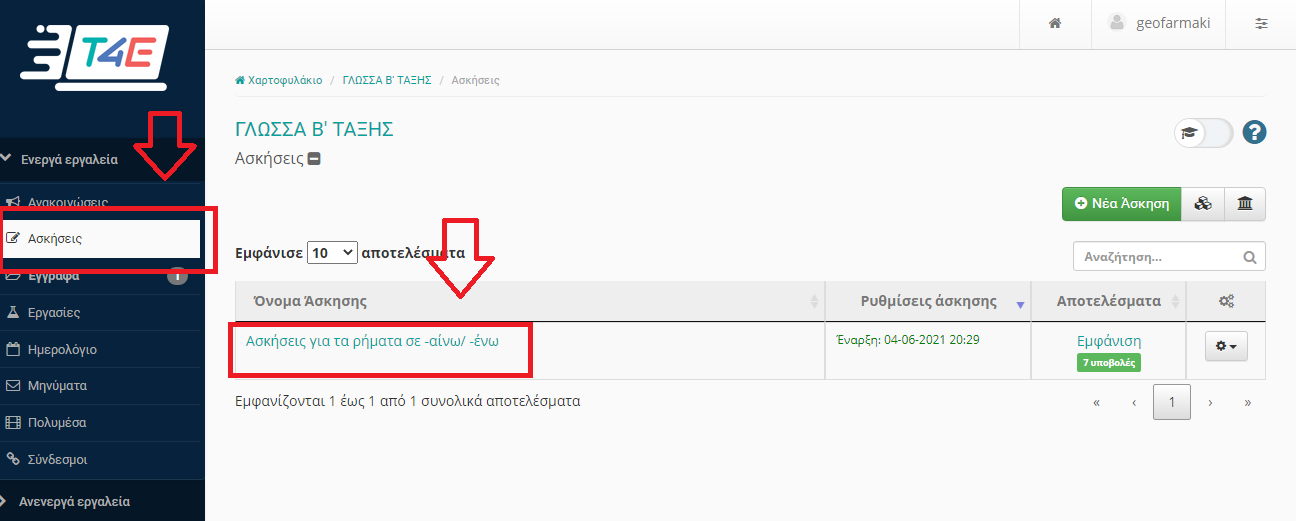Toggle the student view switch
The height and width of the screenshot is (521, 1296).
pos(1203,132)
